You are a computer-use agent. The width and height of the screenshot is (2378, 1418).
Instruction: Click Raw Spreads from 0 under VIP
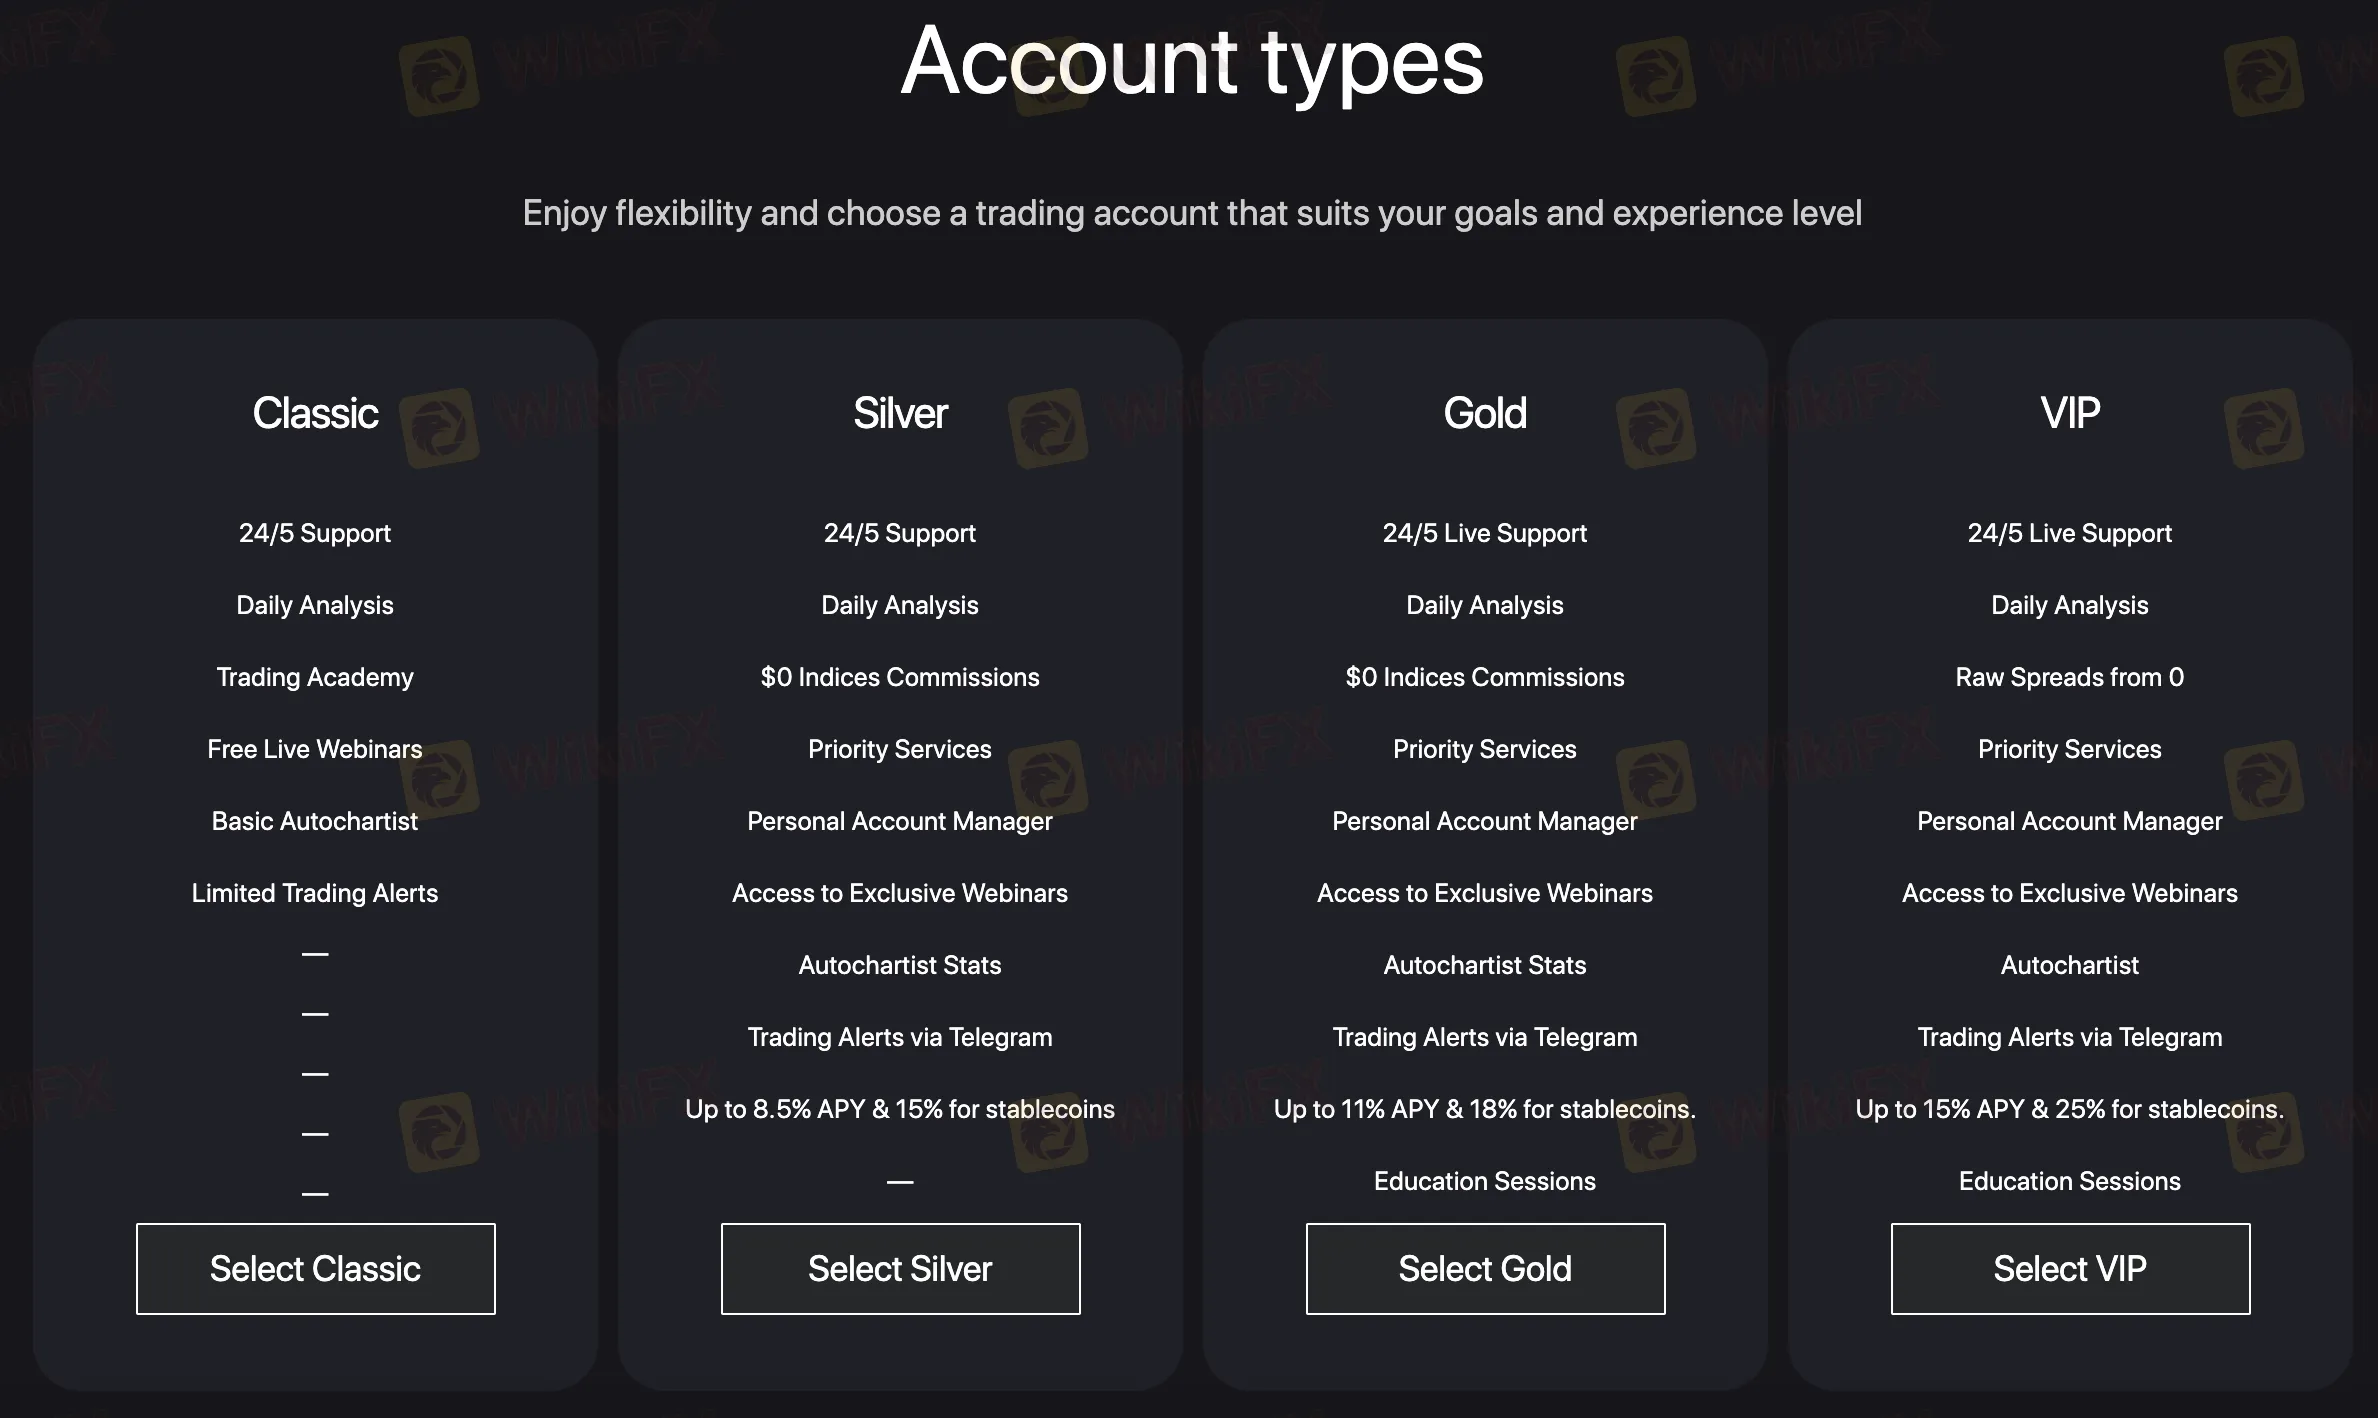pyautogui.click(x=2068, y=677)
